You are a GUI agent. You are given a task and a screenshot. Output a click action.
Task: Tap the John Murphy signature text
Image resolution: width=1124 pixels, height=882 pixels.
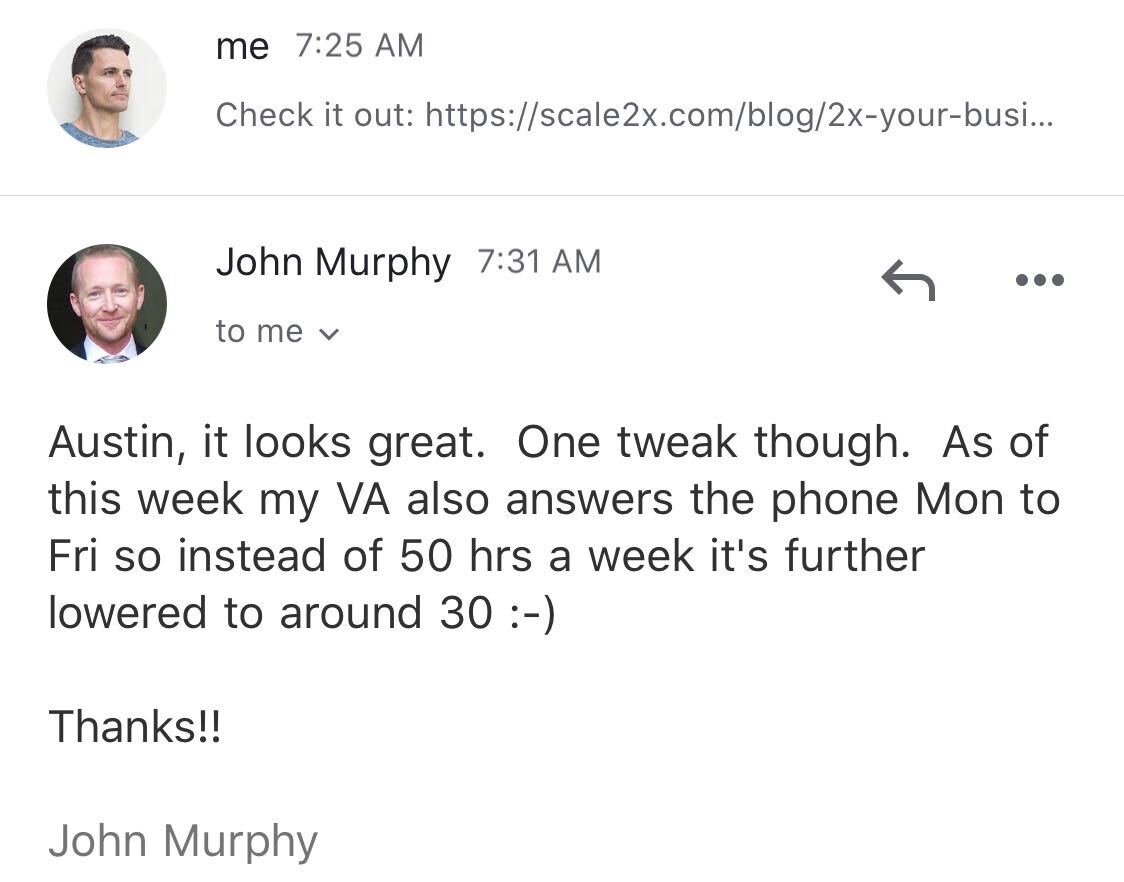183,842
